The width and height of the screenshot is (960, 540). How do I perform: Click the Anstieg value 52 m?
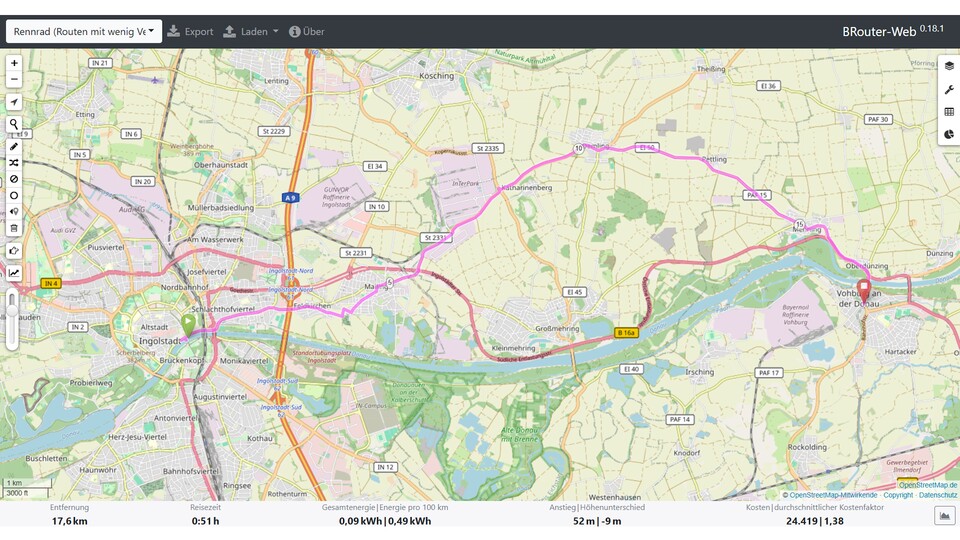(584, 521)
